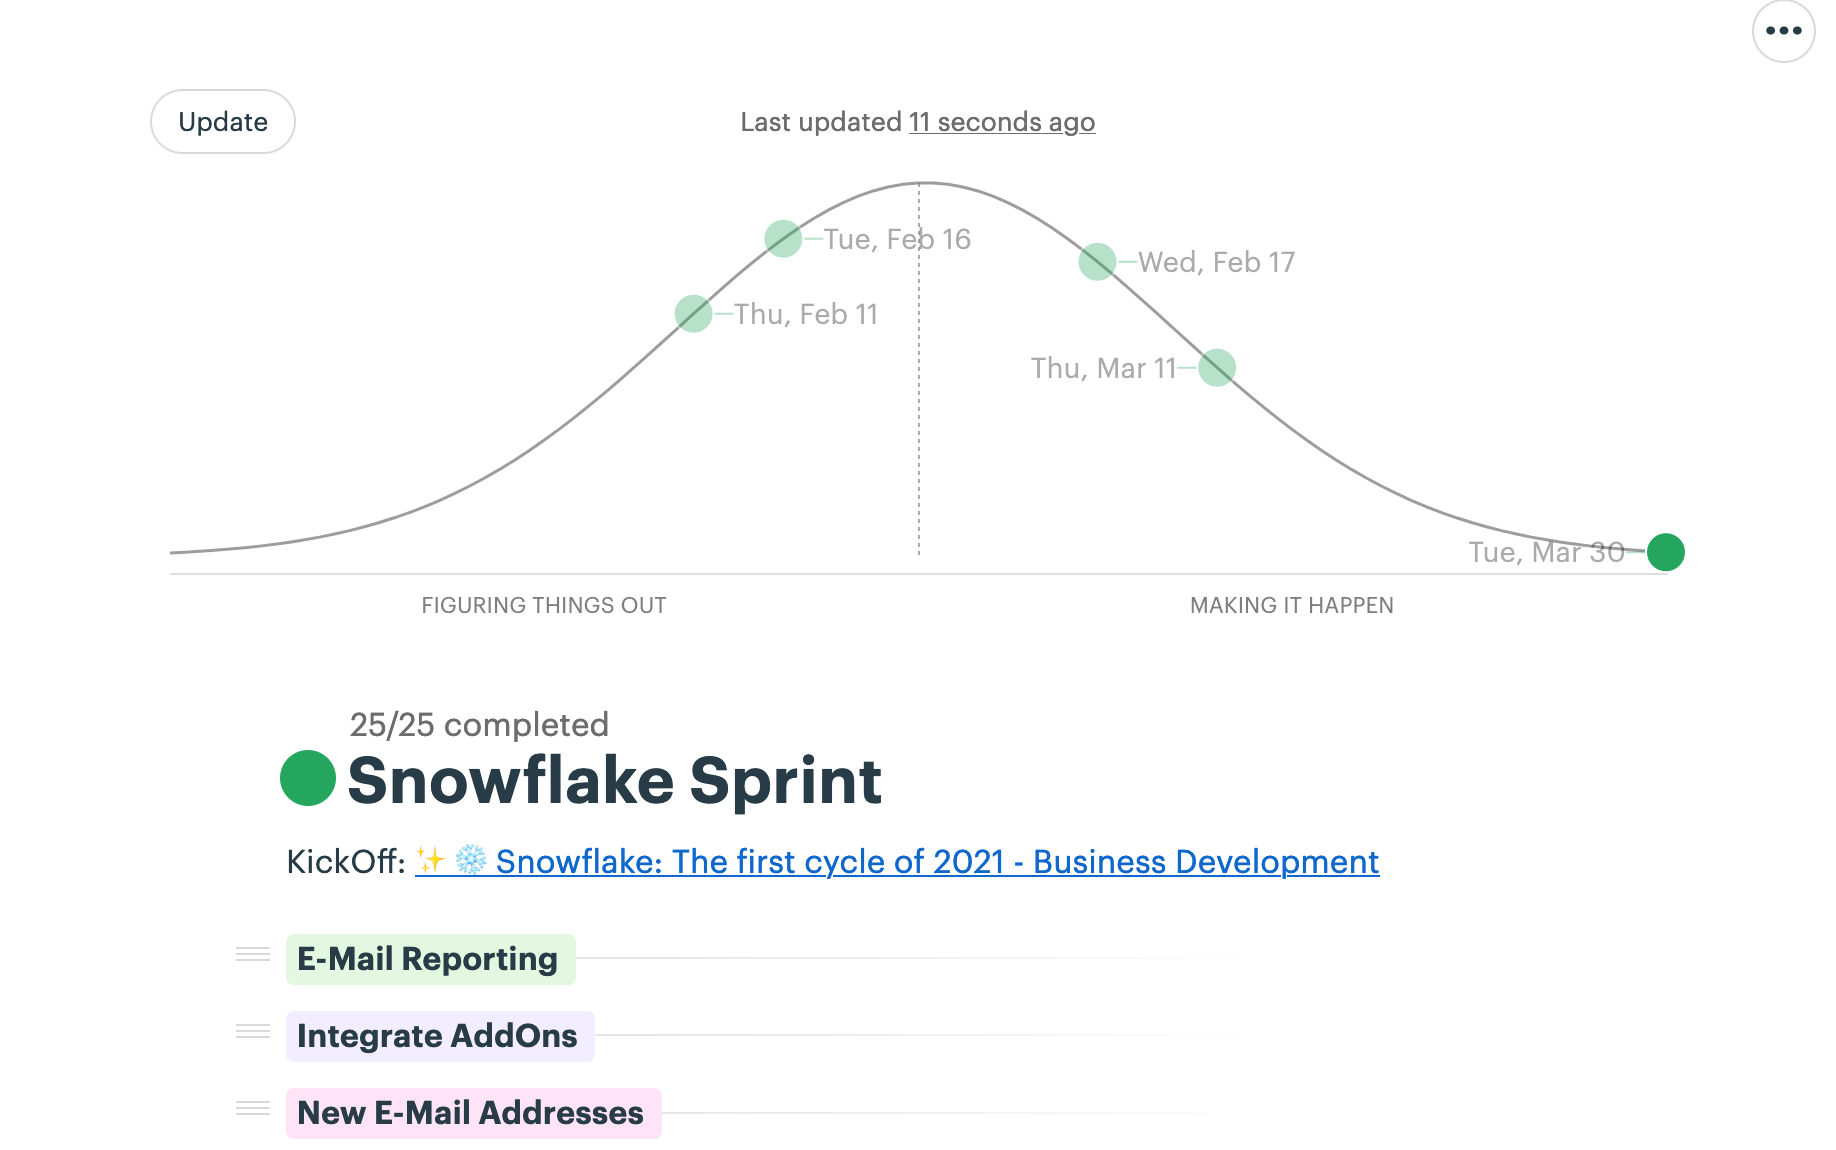The image size is (1836, 1150).
Task: Click the Snowflake Sprint title
Action: tap(615, 780)
